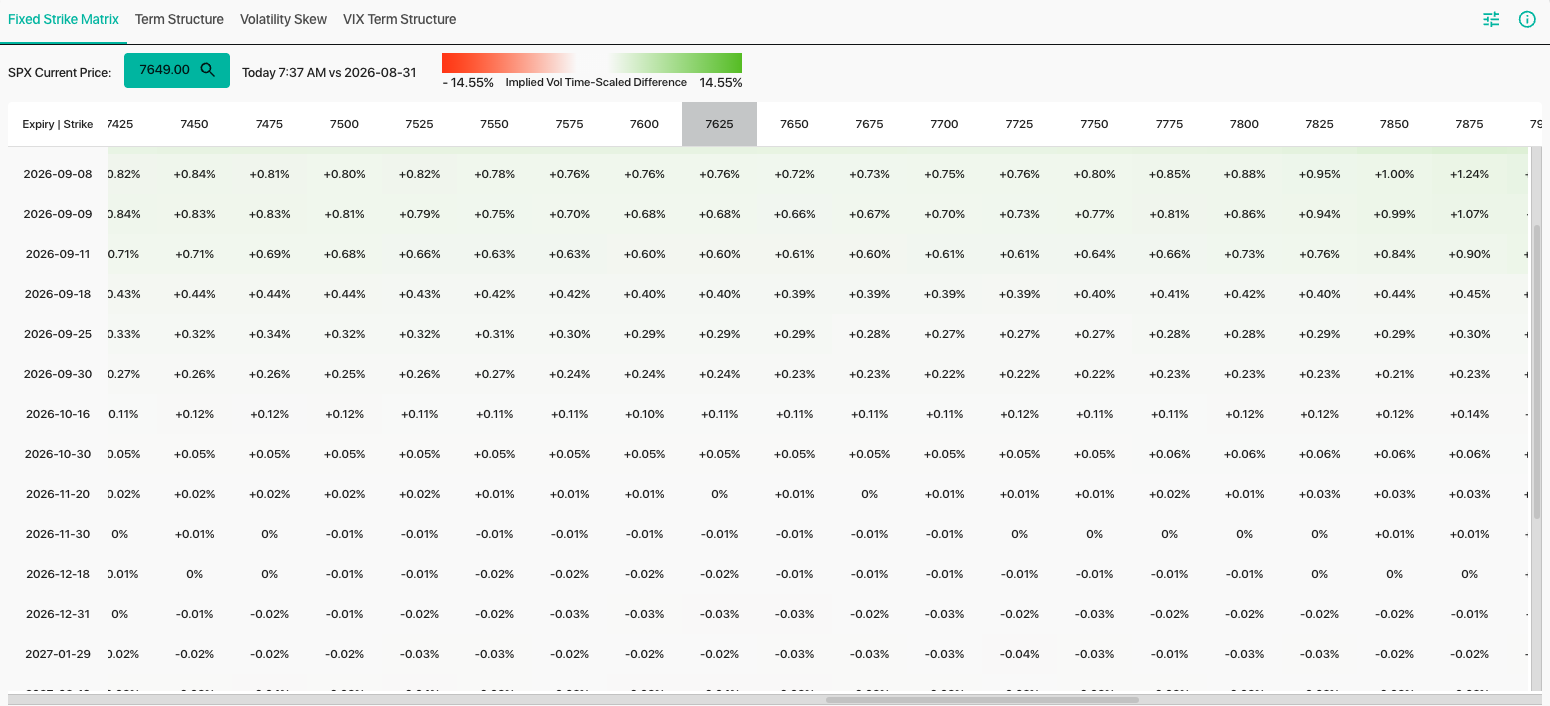This screenshot has height=706, width=1550.
Task: Click the SPX current price 7649.00 button
Action: point(177,70)
